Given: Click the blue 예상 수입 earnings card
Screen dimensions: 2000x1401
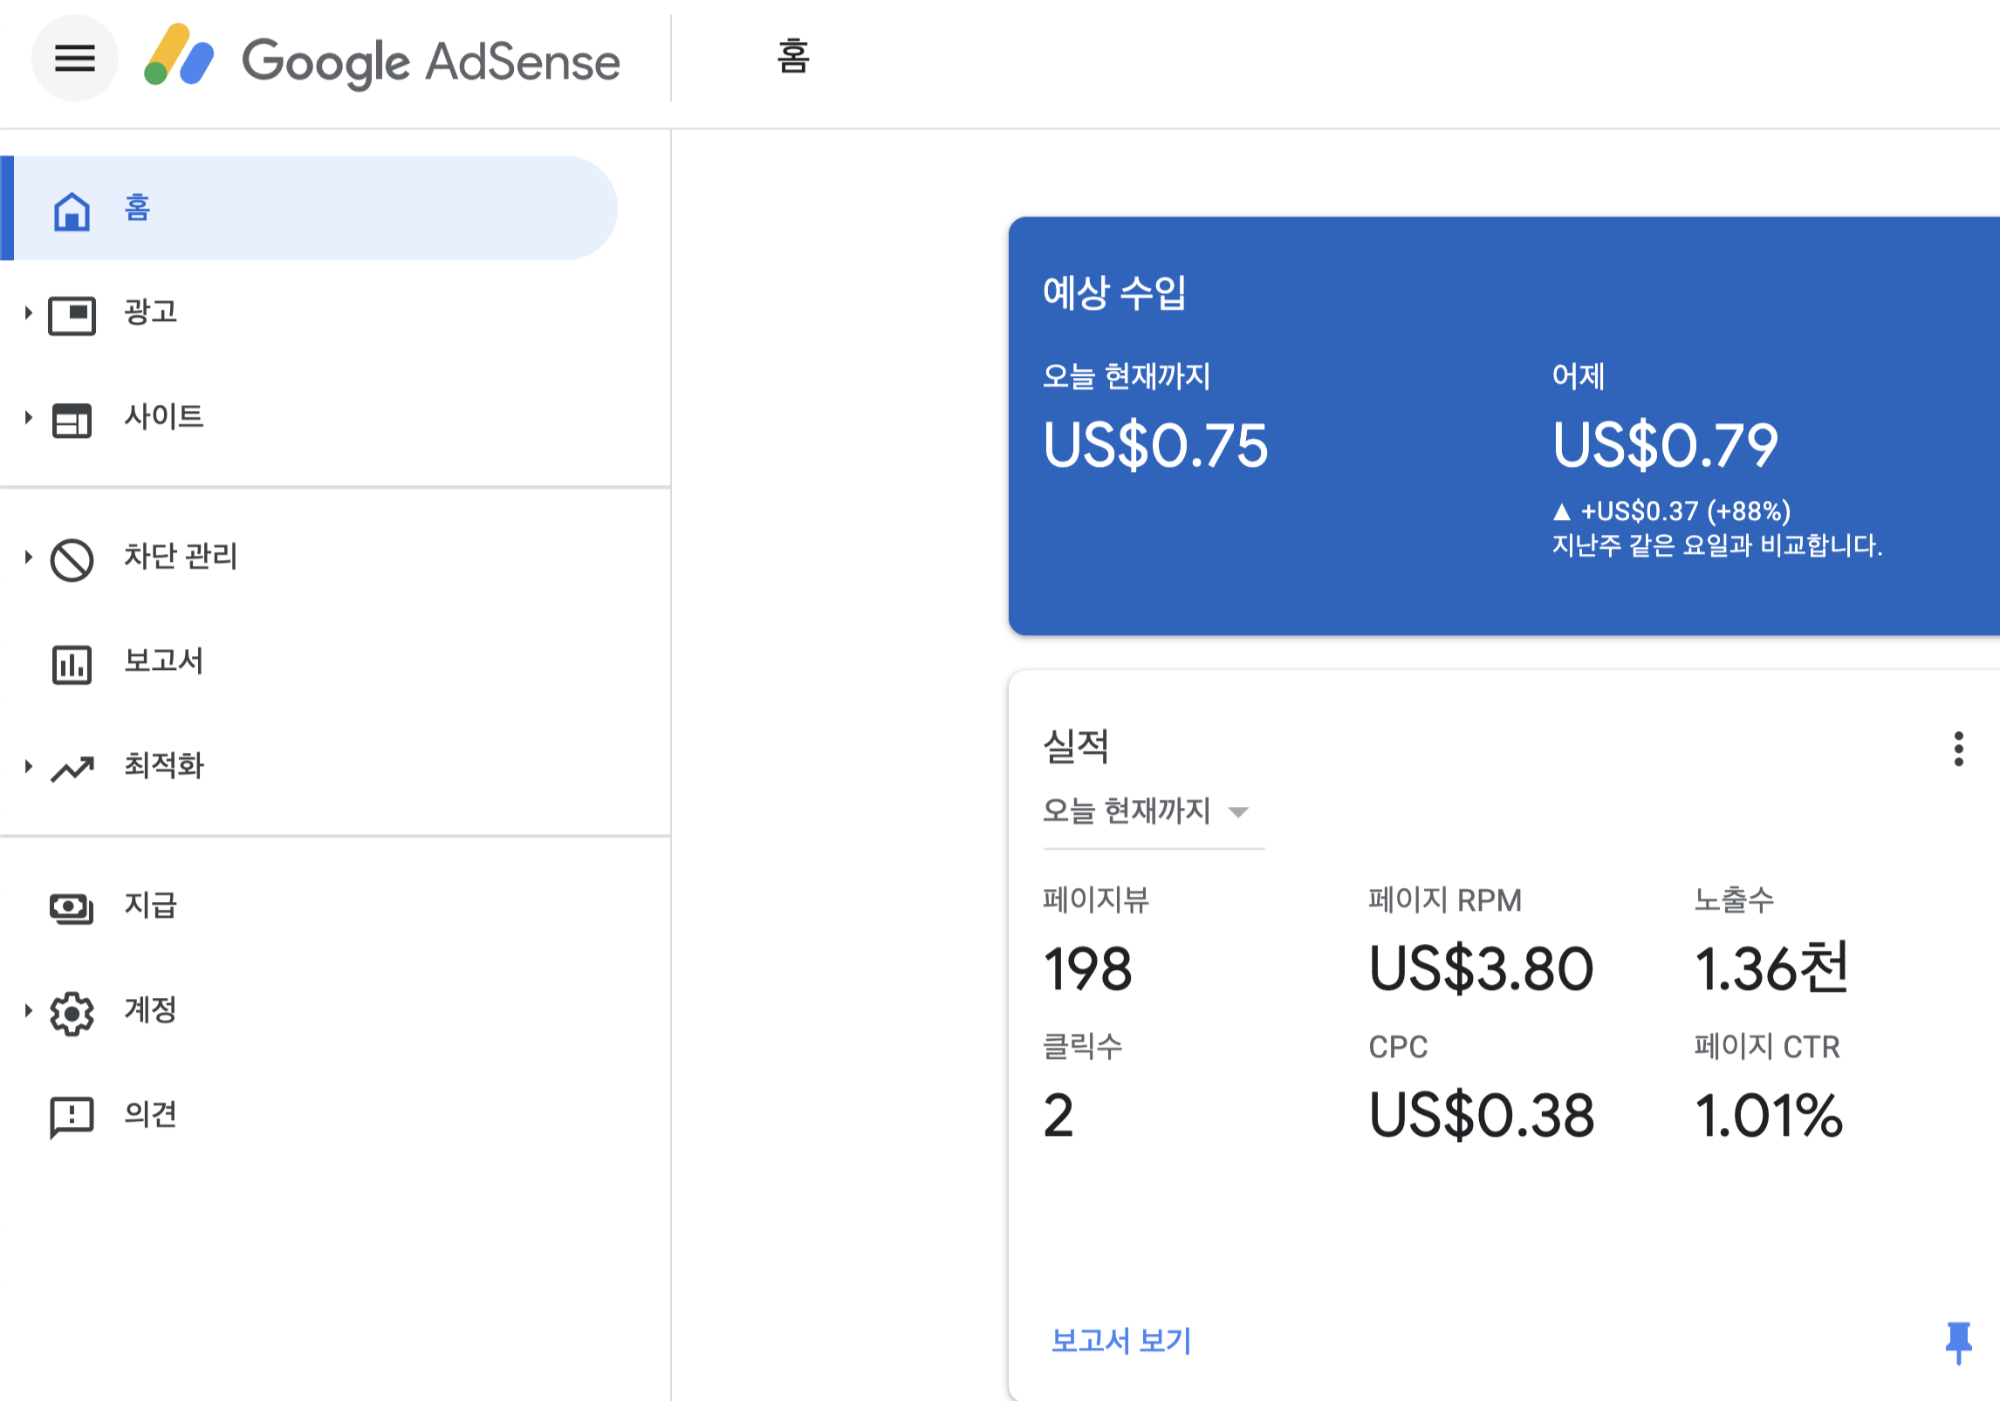Looking at the screenshot, I should point(1500,425).
